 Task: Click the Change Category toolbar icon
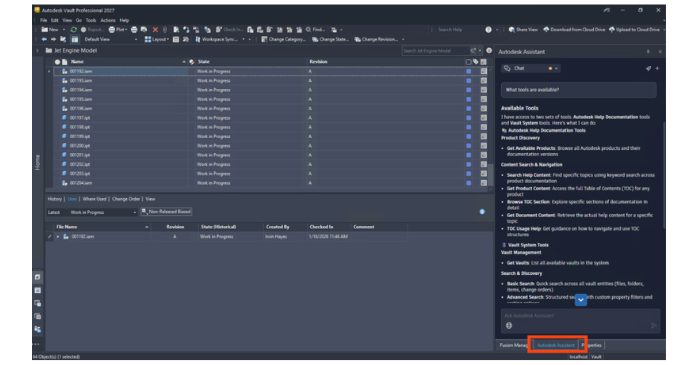pos(264,39)
